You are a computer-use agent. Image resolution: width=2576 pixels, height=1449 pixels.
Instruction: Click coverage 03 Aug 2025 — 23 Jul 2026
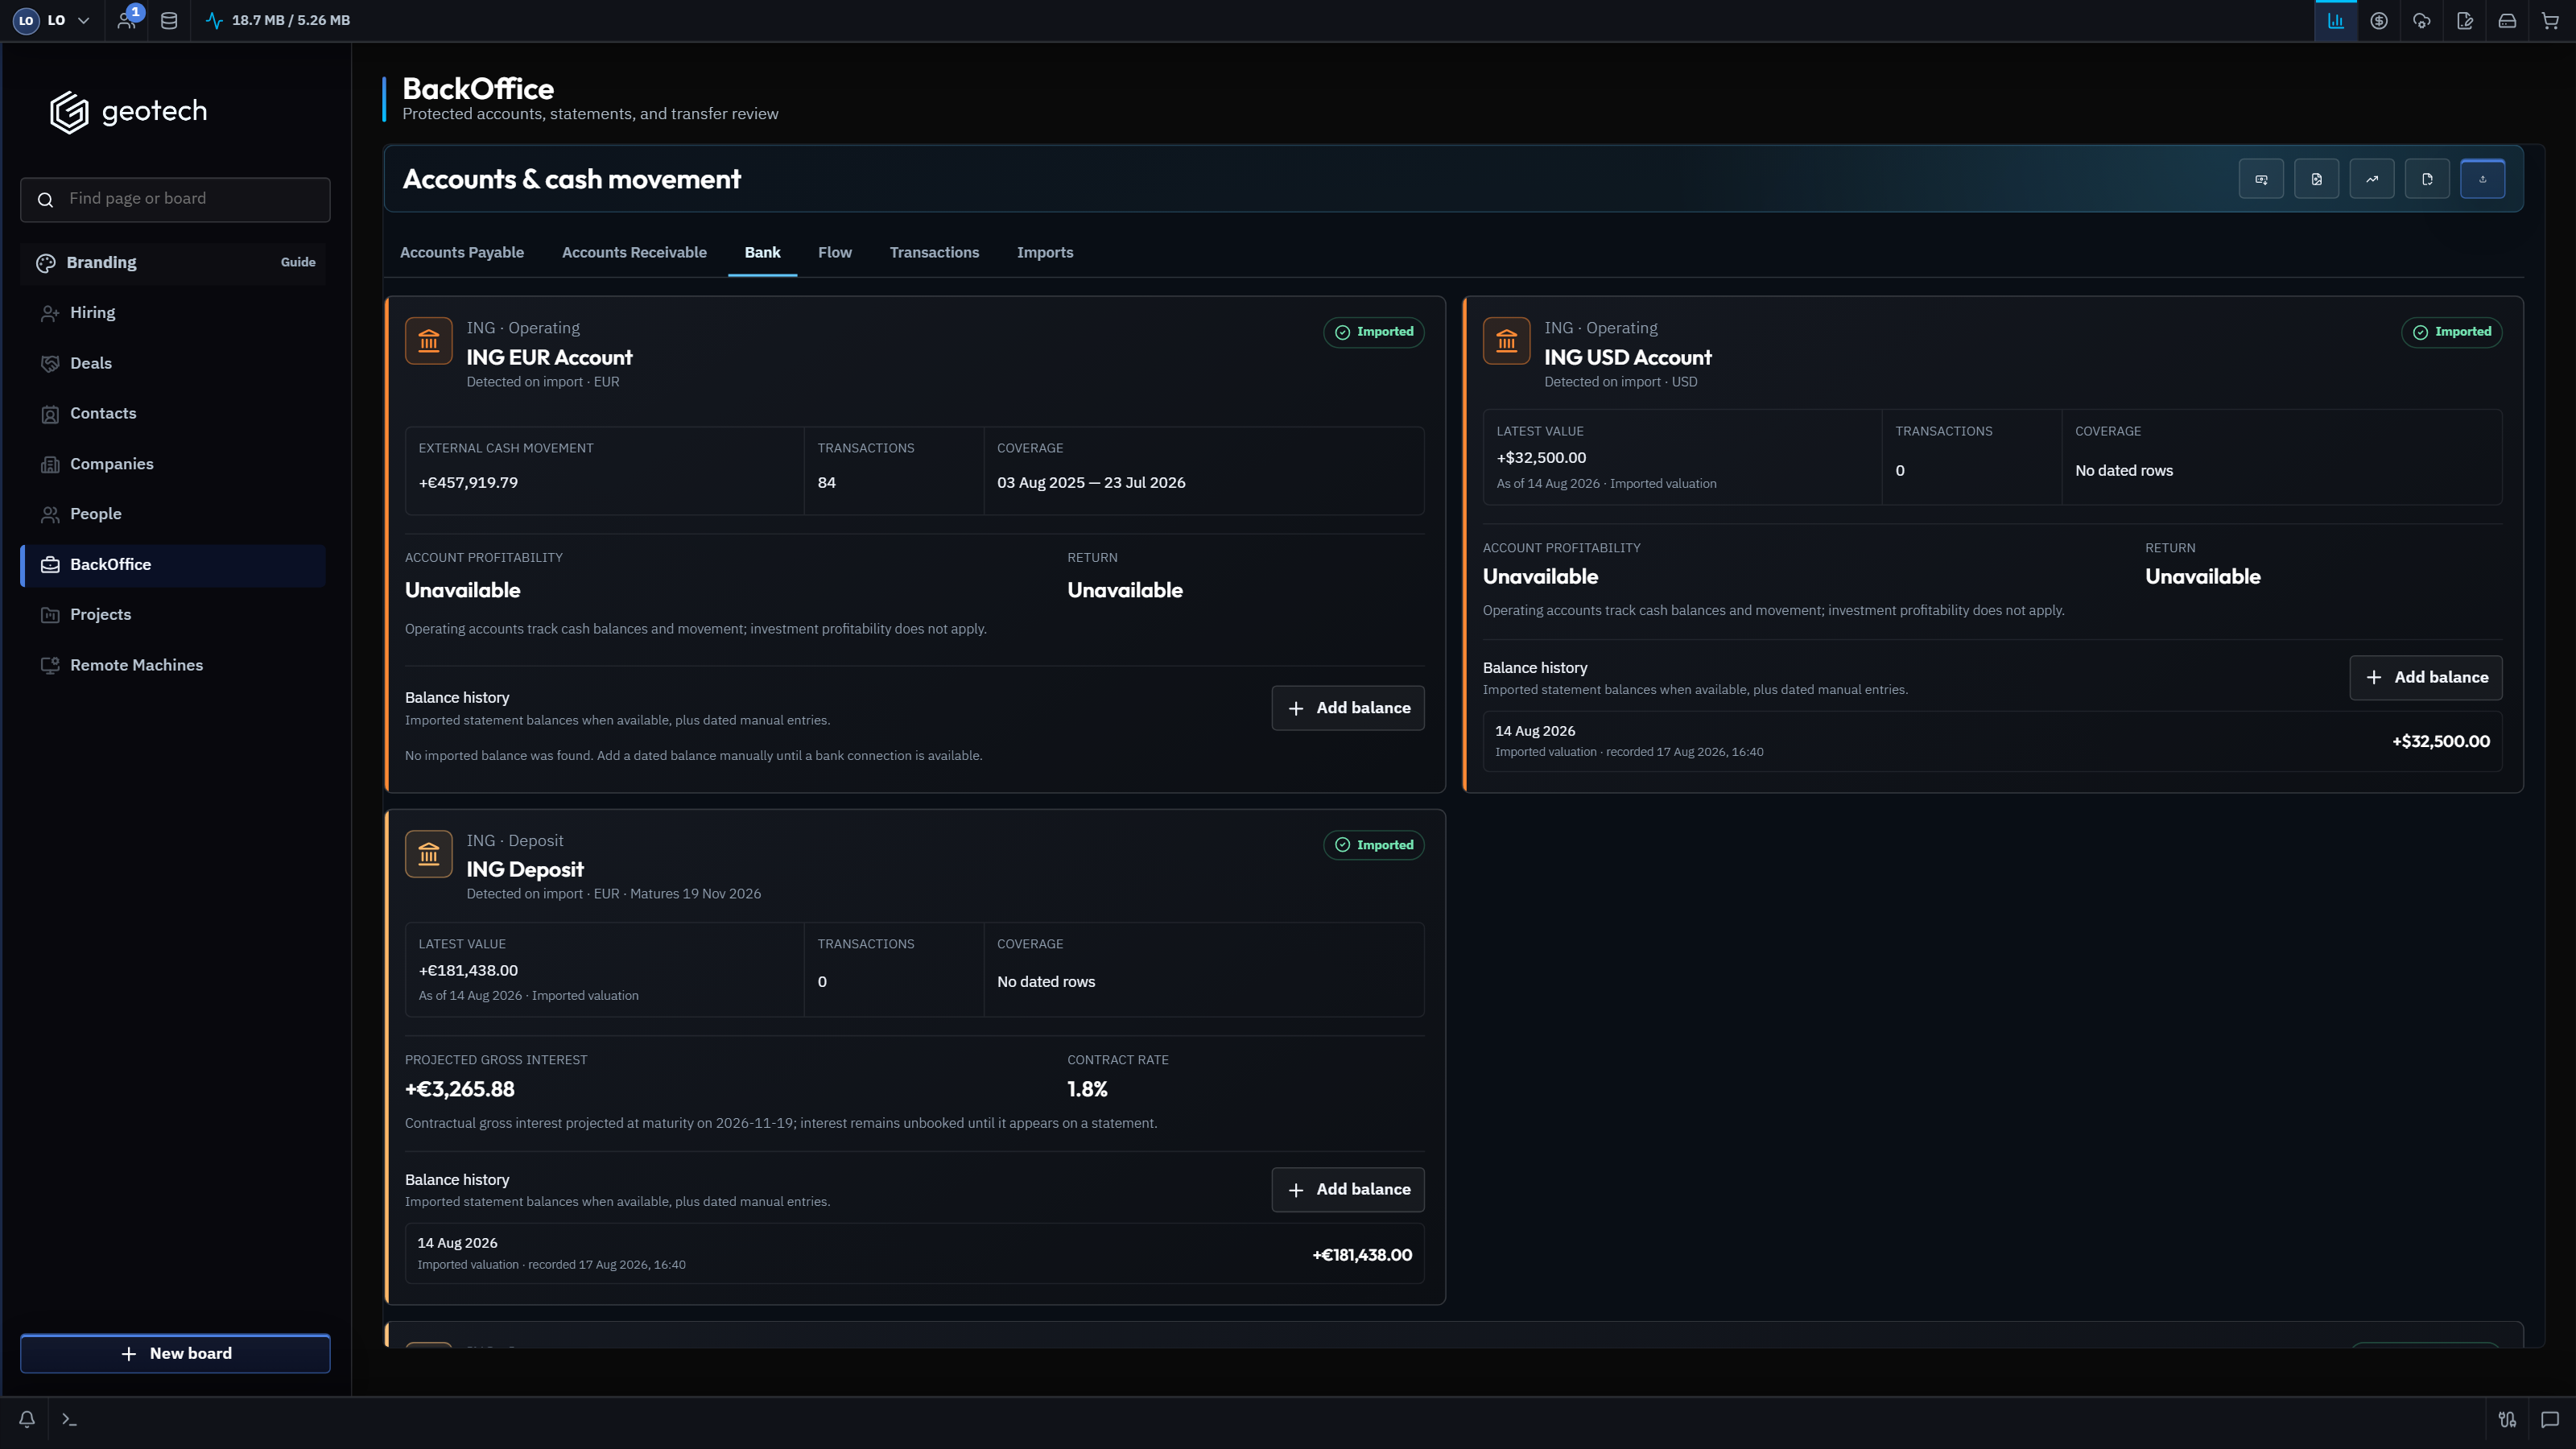pyautogui.click(x=1091, y=483)
